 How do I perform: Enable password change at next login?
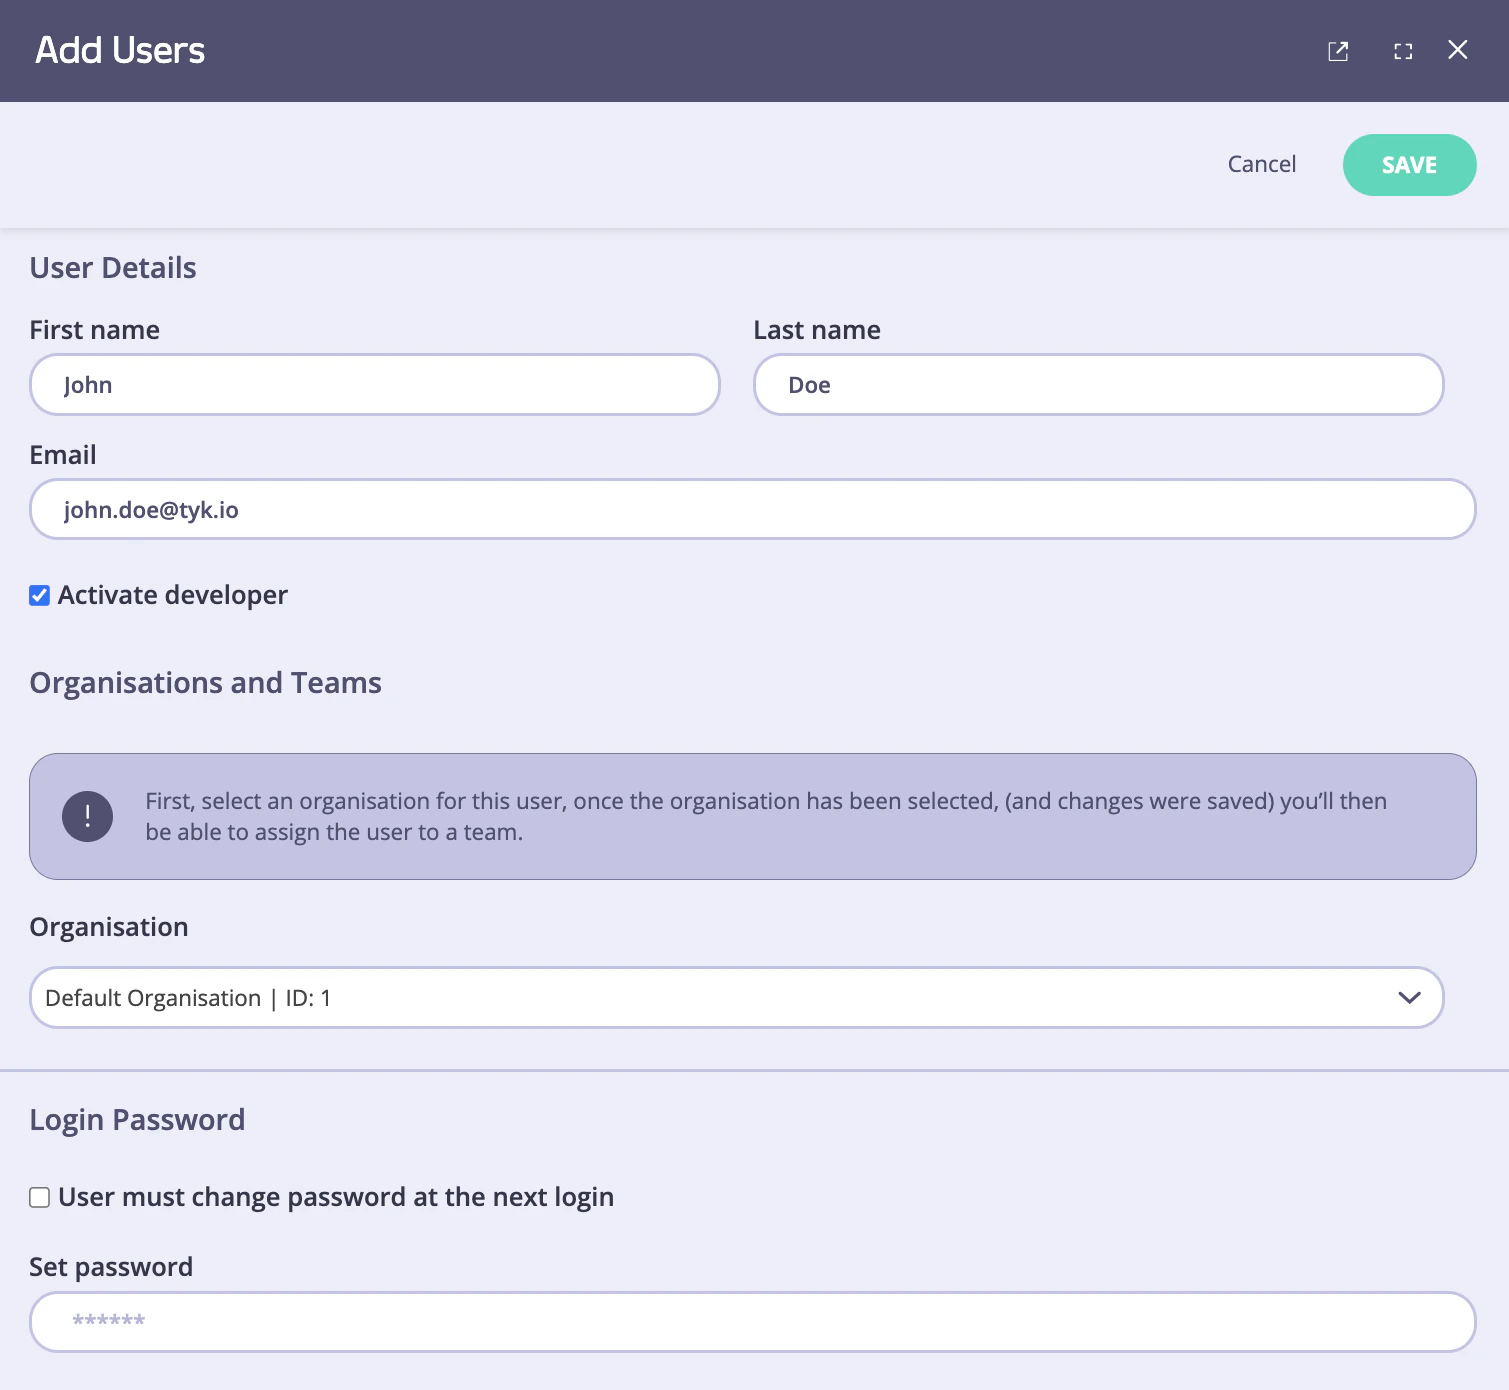[x=39, y=1197]
